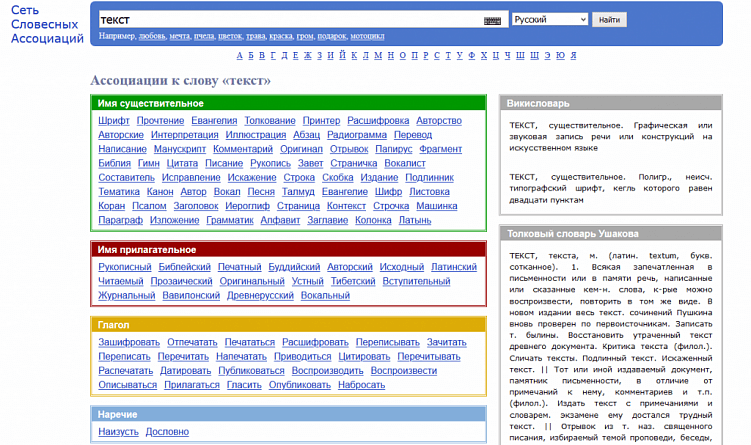The image size is (751, 445).
Task: Try the example word пчела
Action: tap(204, 36)
